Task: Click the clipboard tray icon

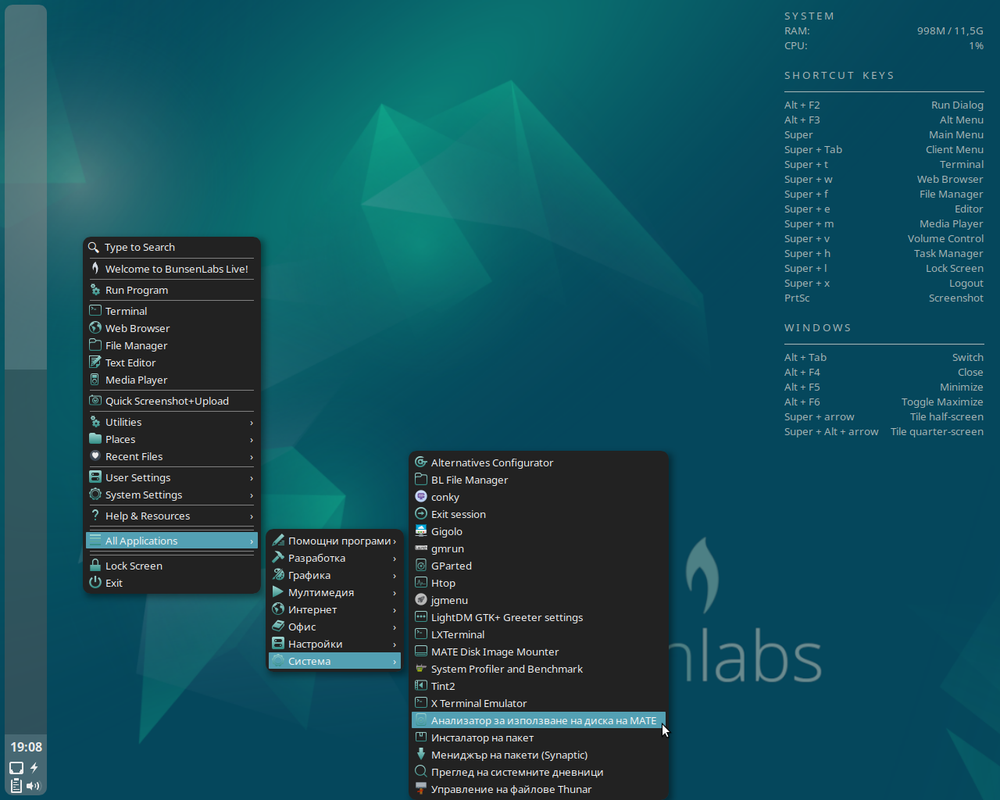Action: click(x=17, y=786)
